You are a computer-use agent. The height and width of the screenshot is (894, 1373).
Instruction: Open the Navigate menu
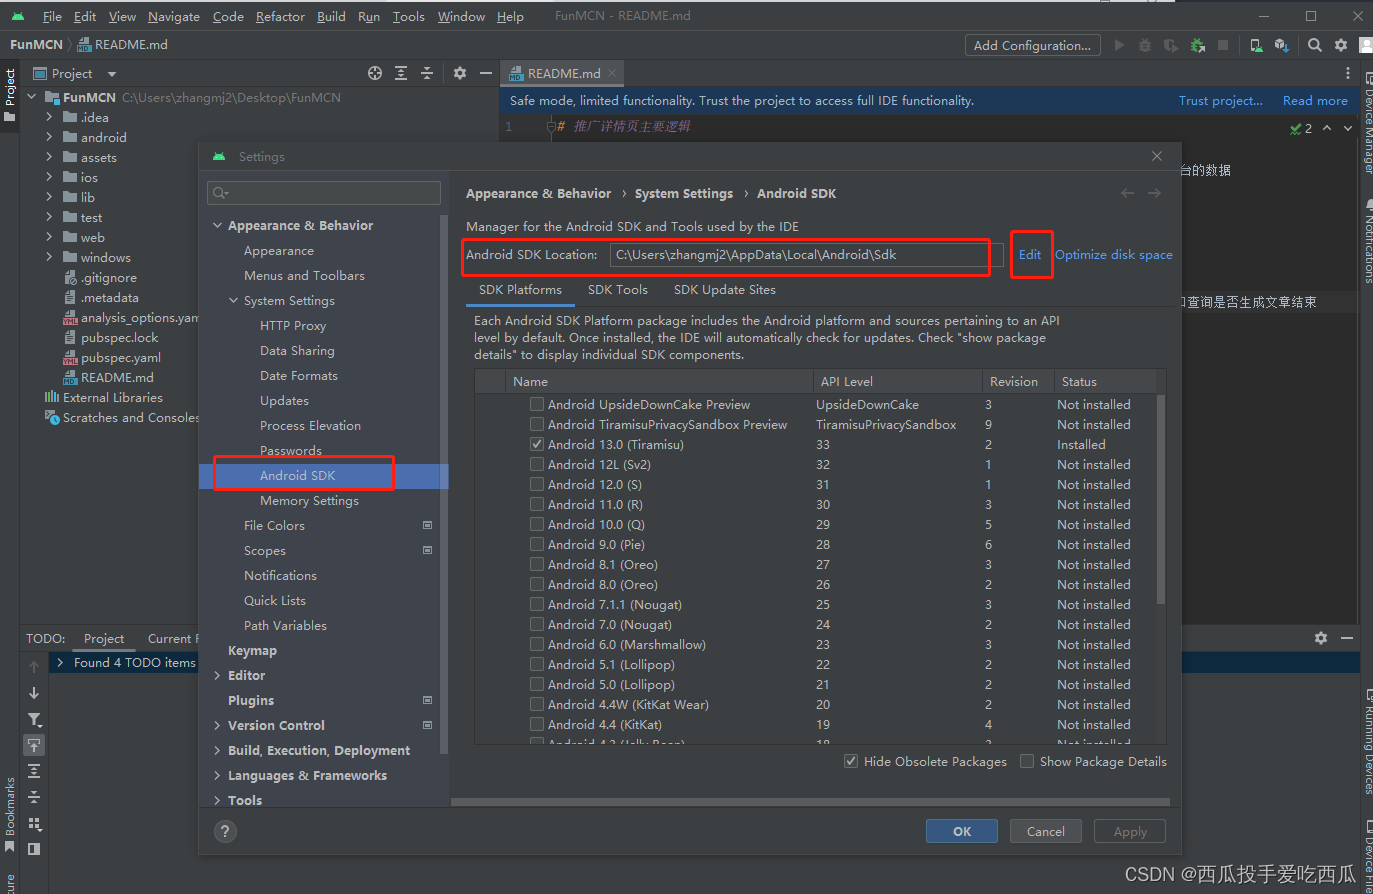(x=174, y=16)
